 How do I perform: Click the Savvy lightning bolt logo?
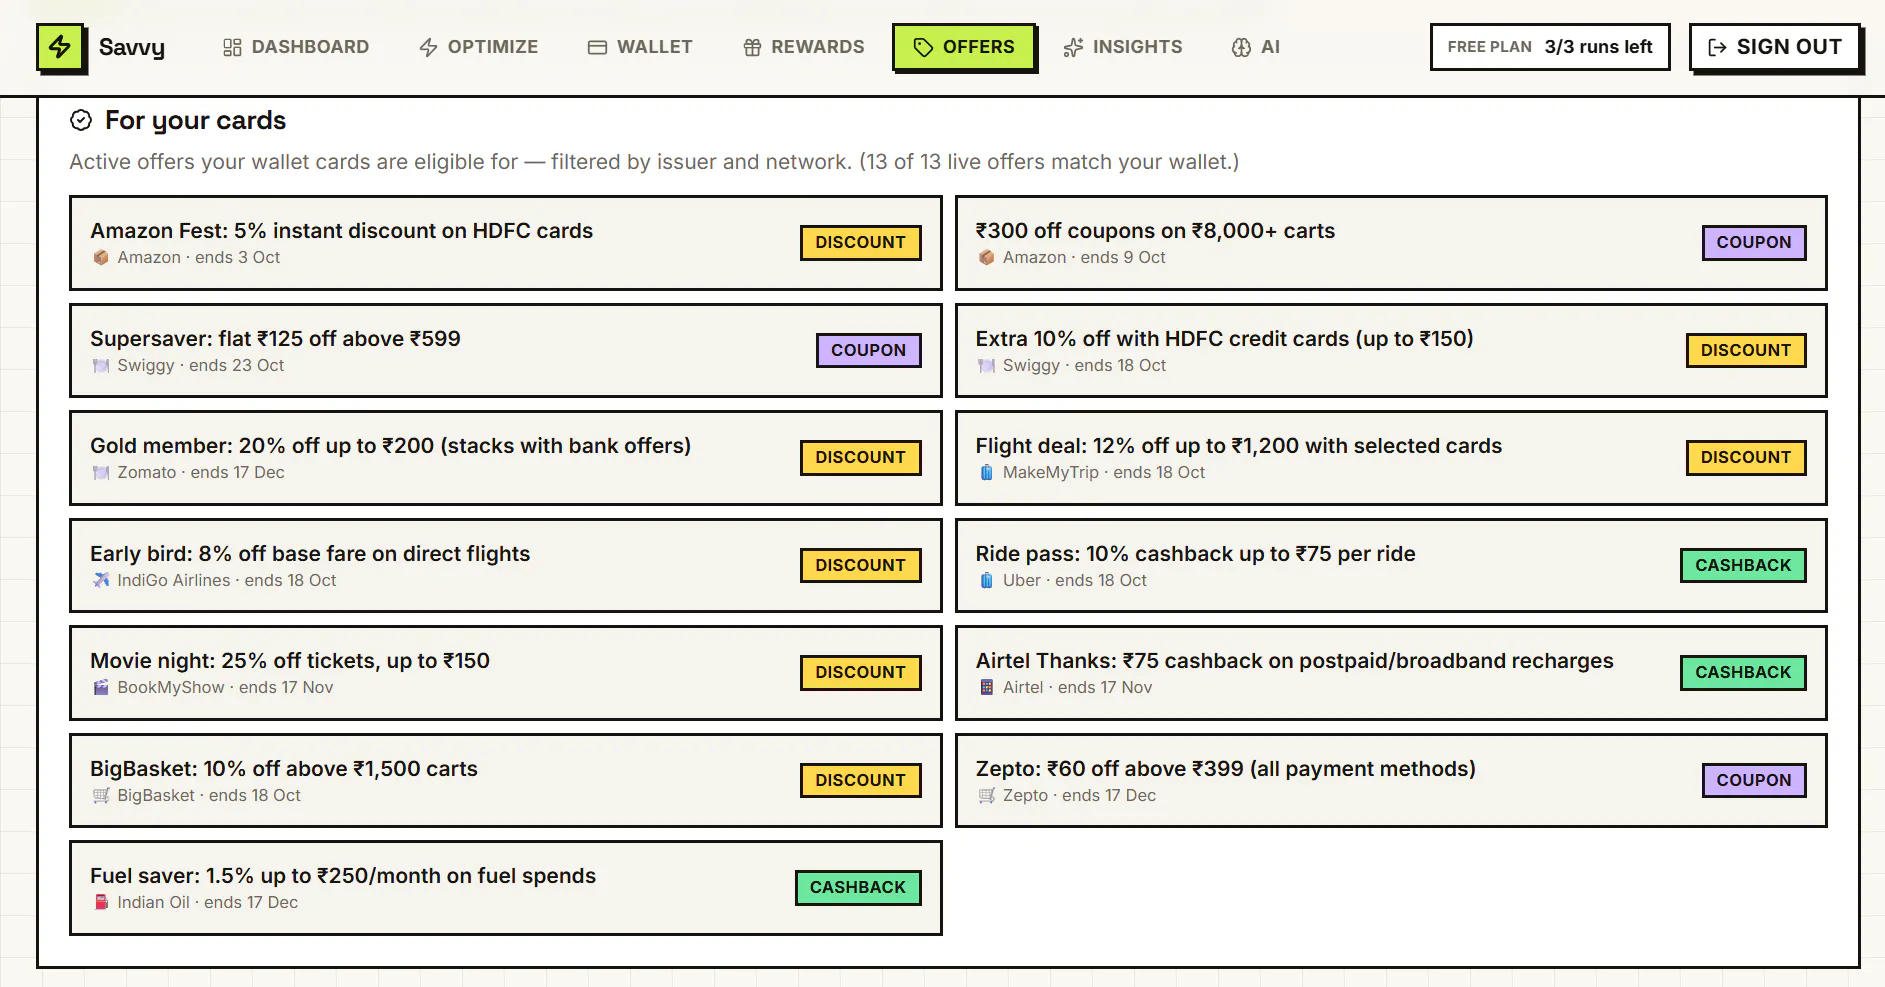click(x=60, y=47)
